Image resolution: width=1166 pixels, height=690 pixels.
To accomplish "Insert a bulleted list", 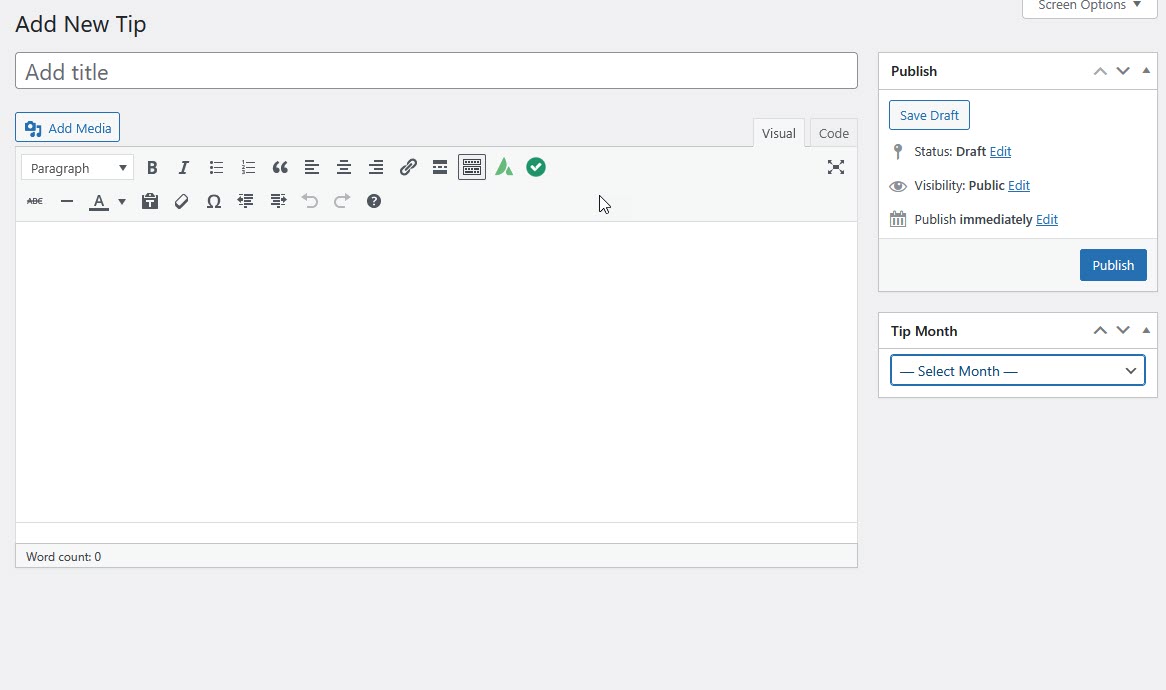I will (x=216, y=167).
